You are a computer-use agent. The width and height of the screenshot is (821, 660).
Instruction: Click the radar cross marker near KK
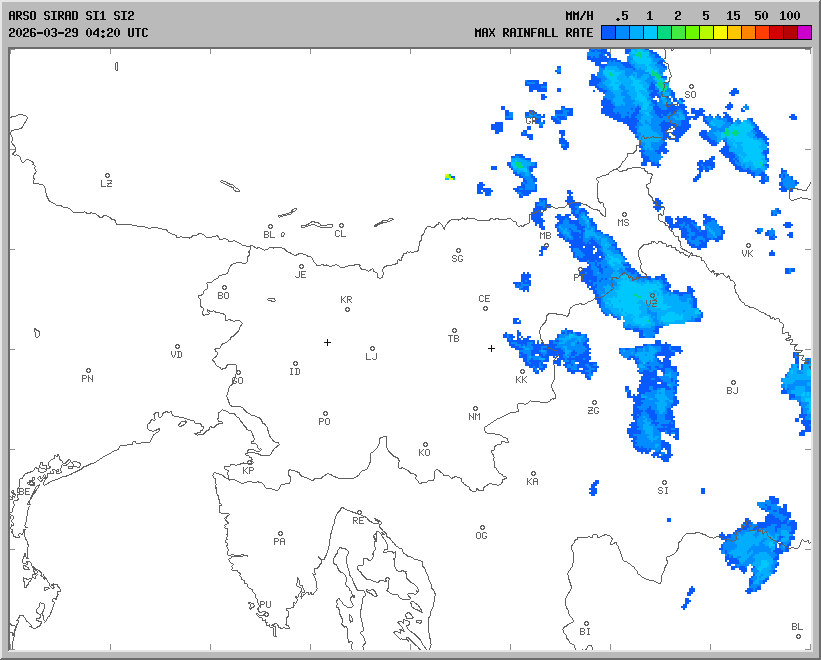(491, 348)
